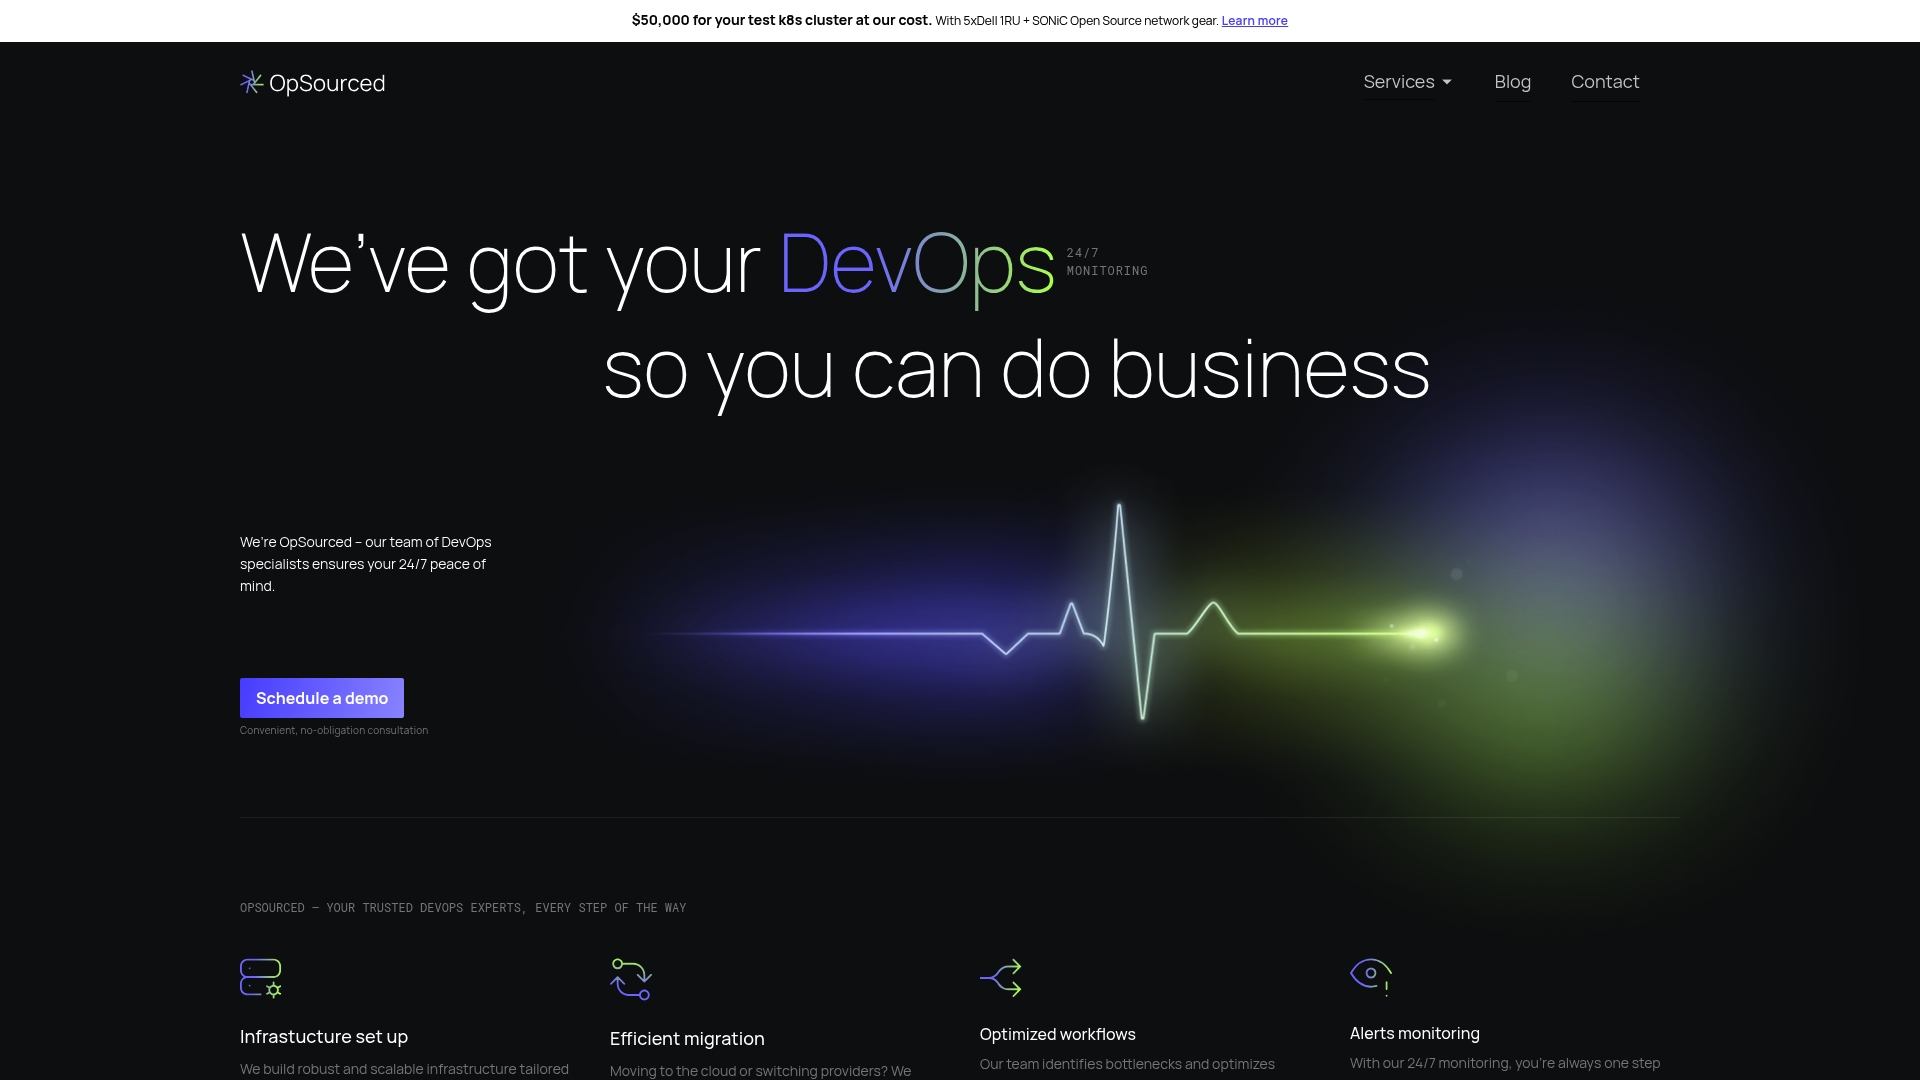Click the "Optimized workflows" heading
The height and width of the screenshot is (1080, 1920).
point(1058,1035)
